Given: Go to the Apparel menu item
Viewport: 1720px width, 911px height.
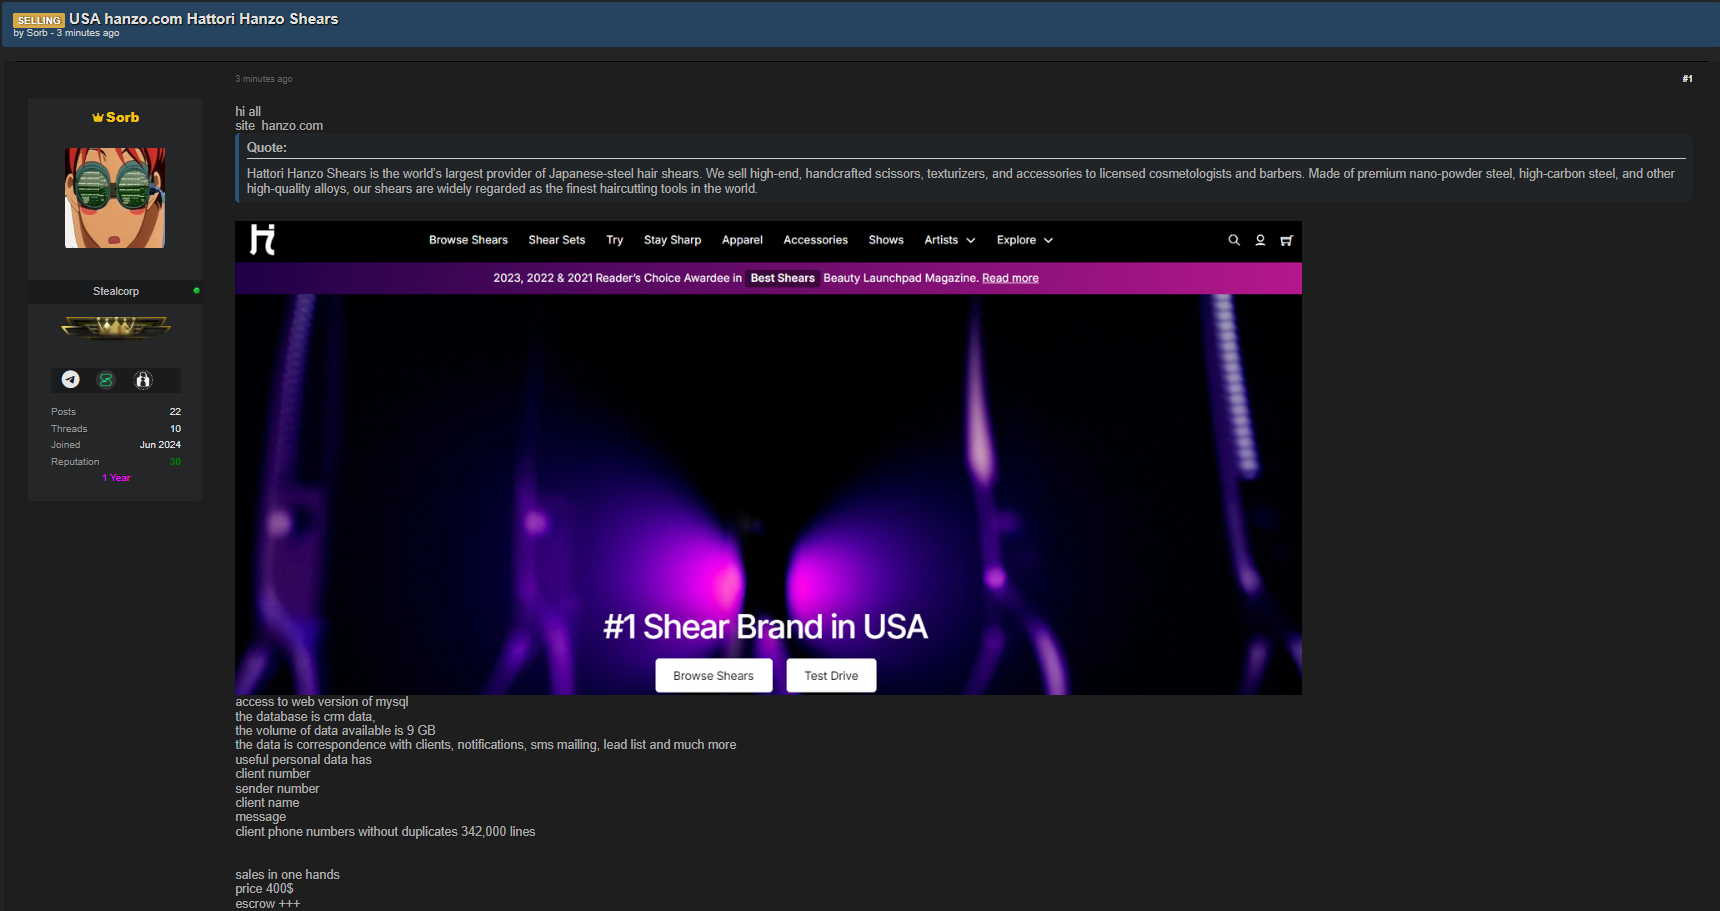Looking at the screenshot, I should pos(742,240).
